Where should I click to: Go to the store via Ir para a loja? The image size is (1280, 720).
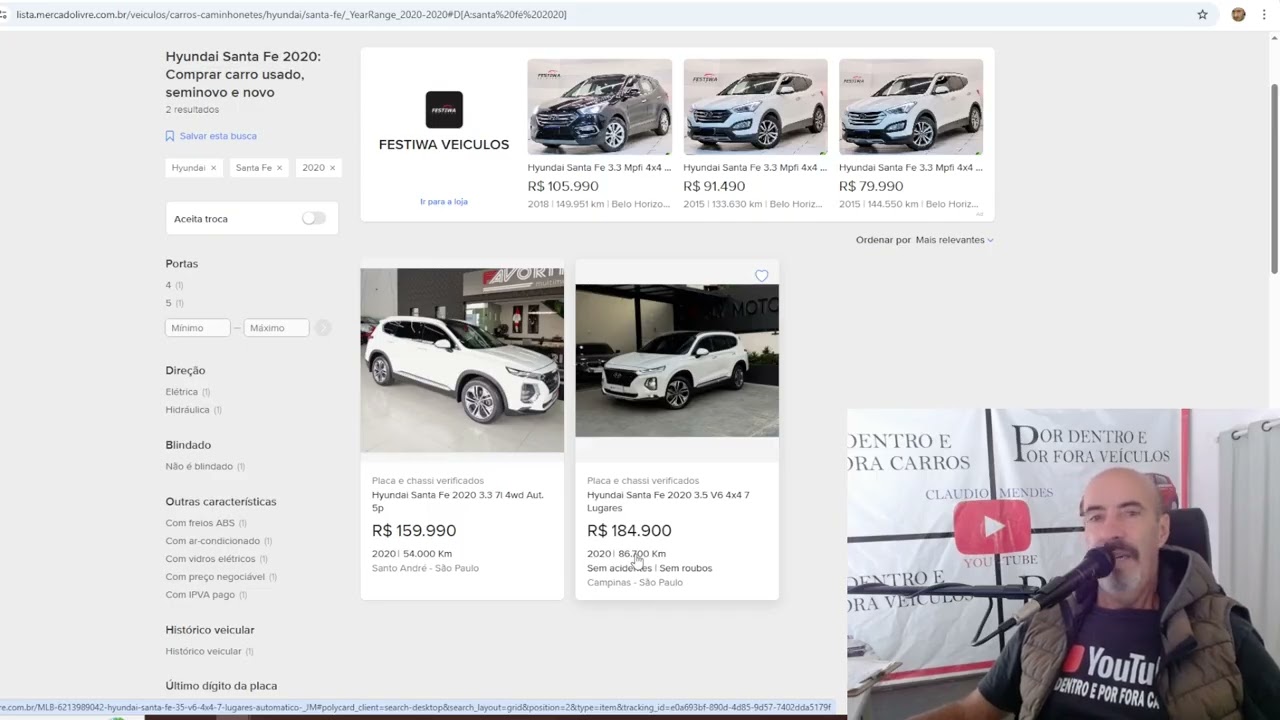click(x=444, y=202)
